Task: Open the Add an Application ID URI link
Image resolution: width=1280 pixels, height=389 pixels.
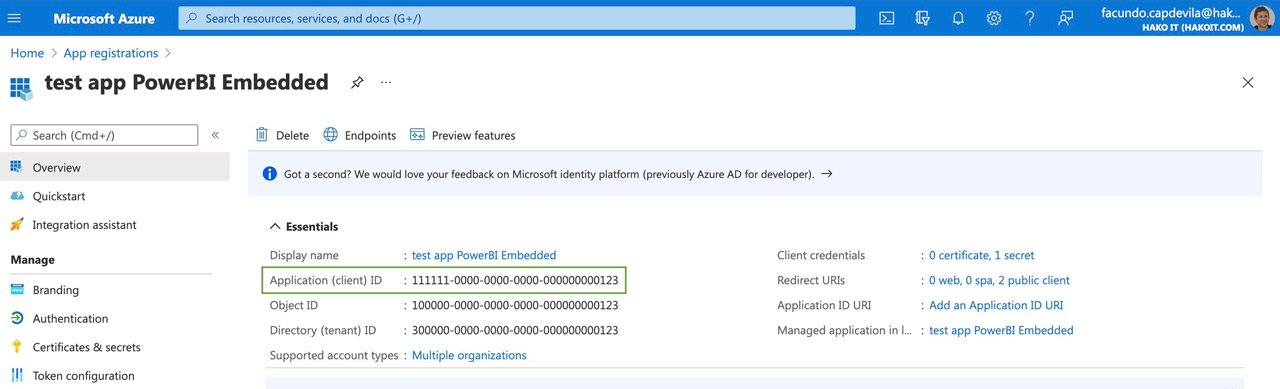Action: 996,305
